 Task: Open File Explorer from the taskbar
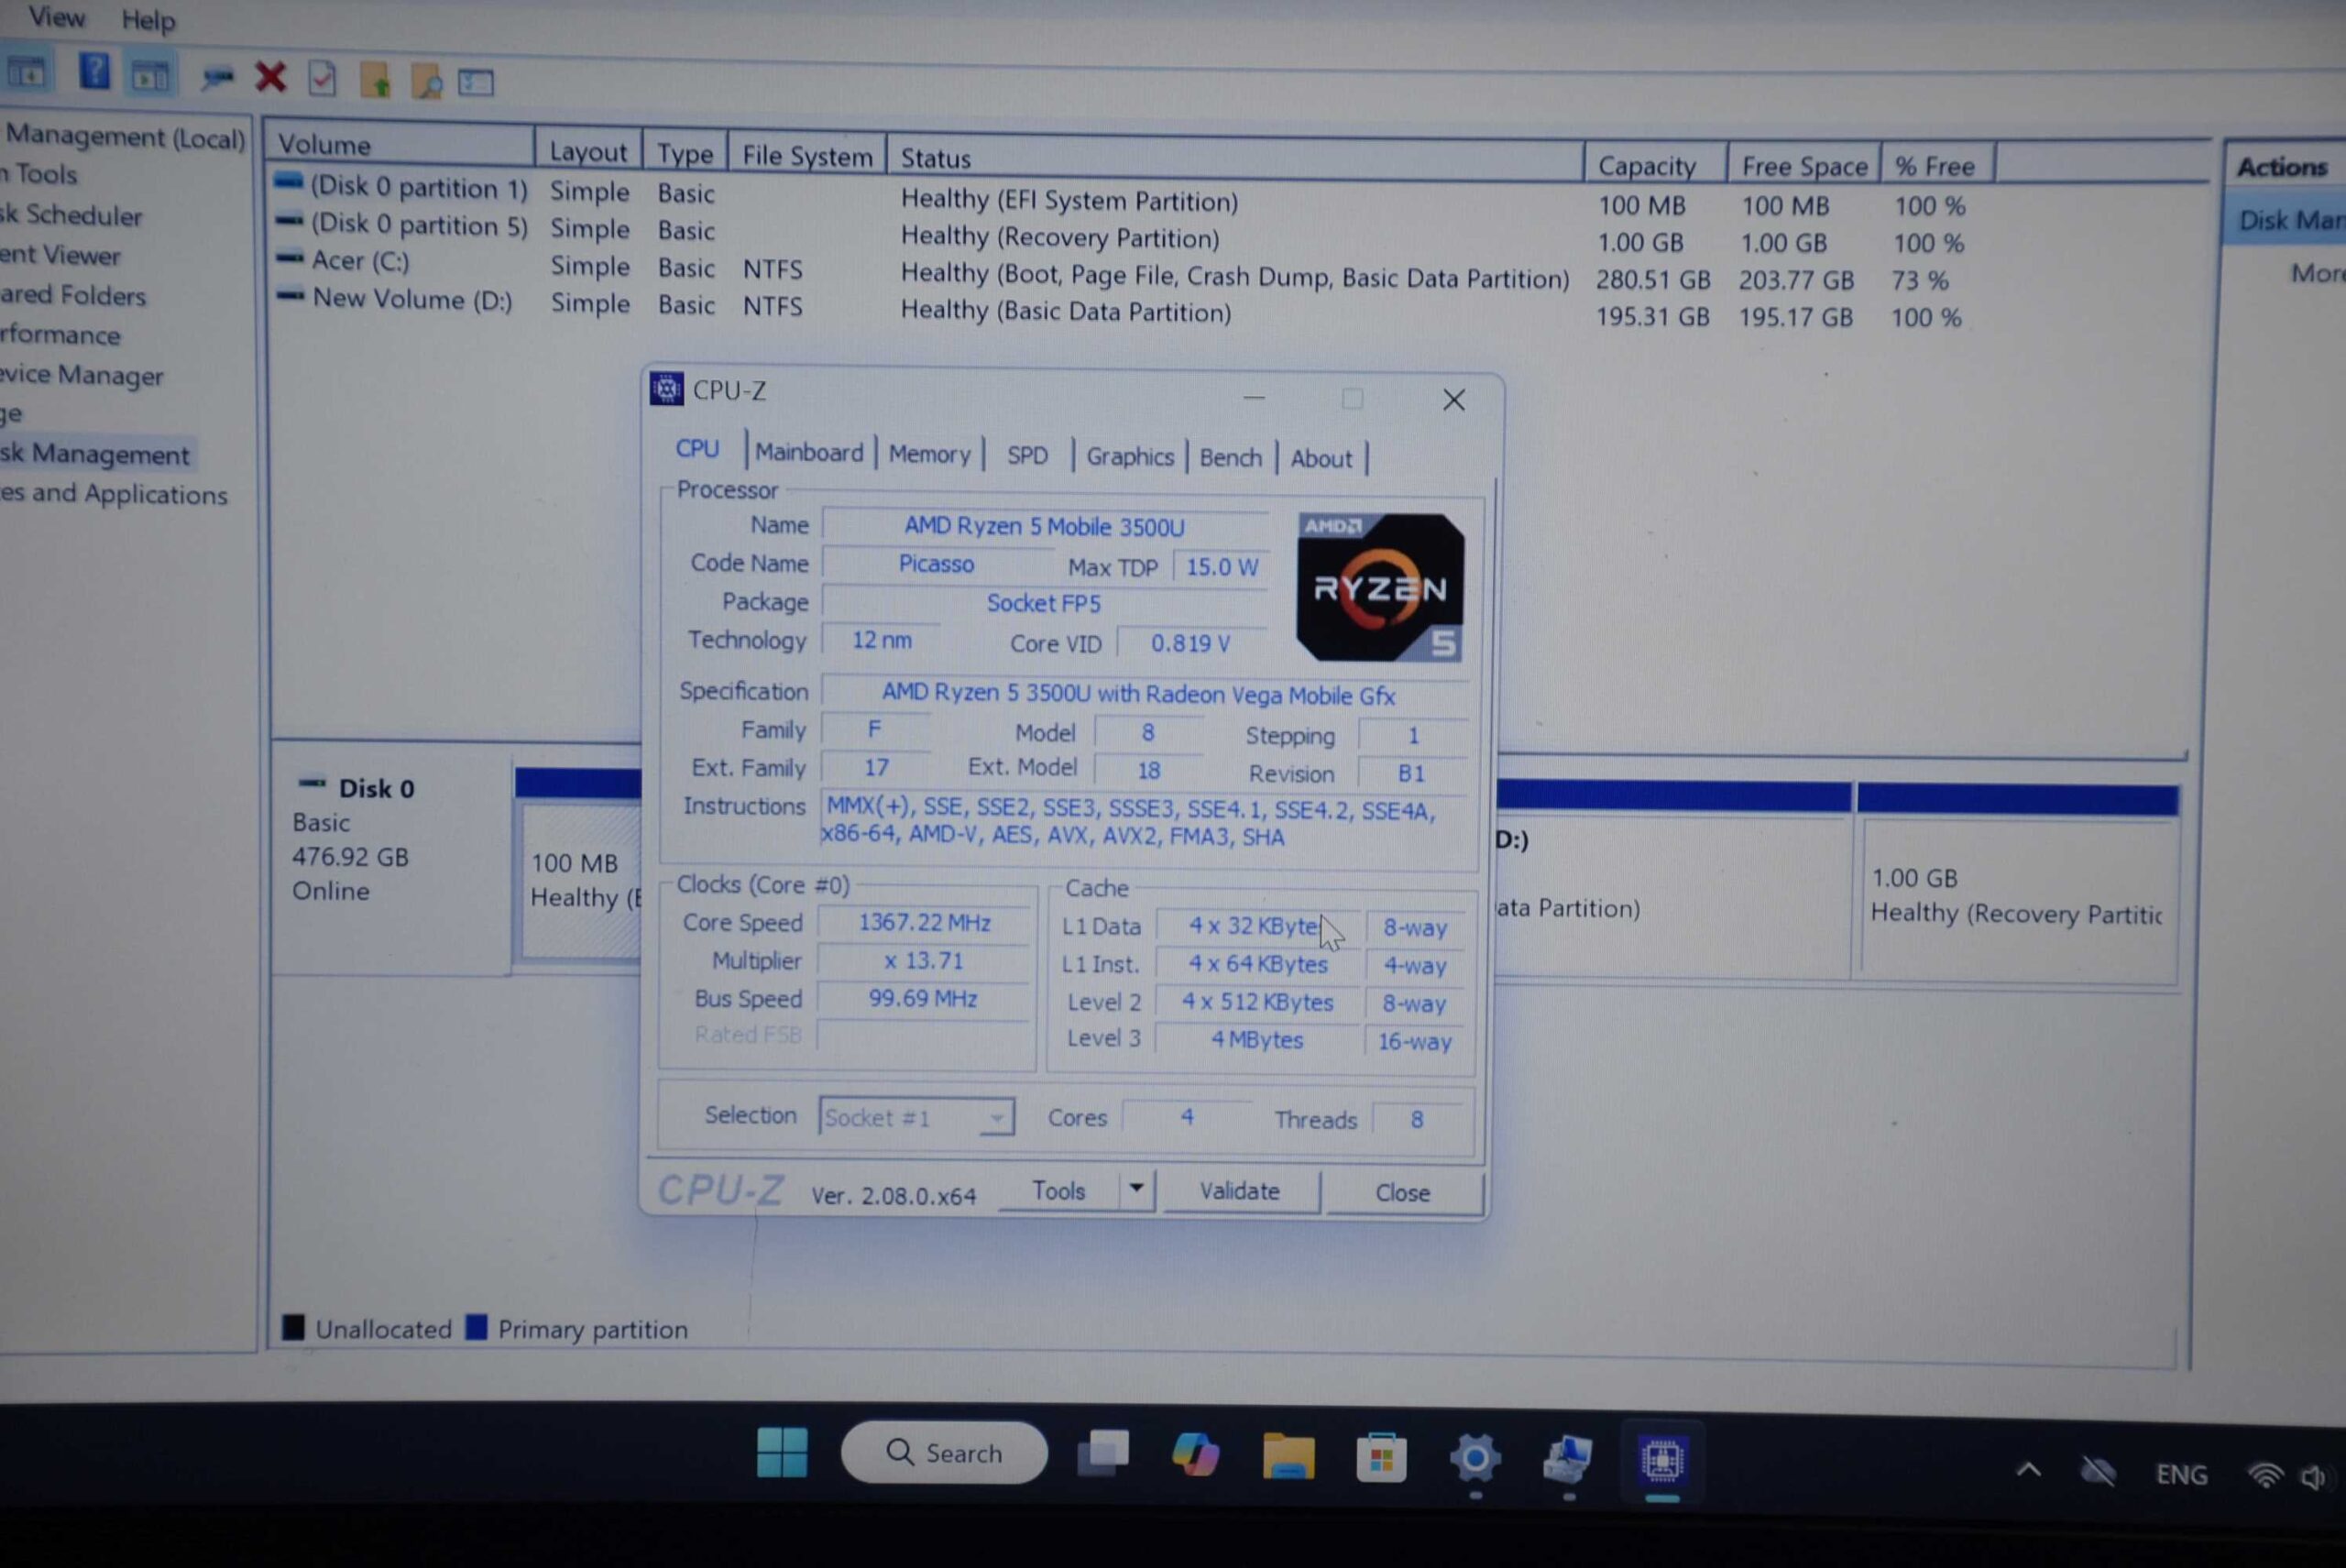click(x=1288, y=1456)
